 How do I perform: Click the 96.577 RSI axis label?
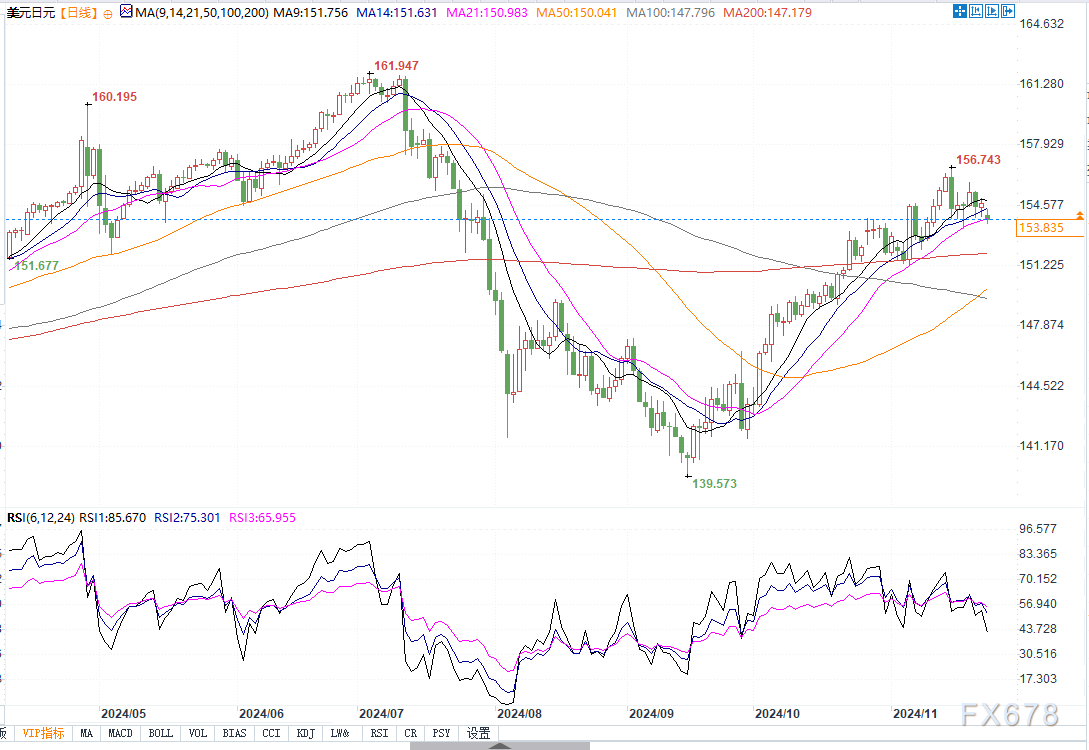1038,528
